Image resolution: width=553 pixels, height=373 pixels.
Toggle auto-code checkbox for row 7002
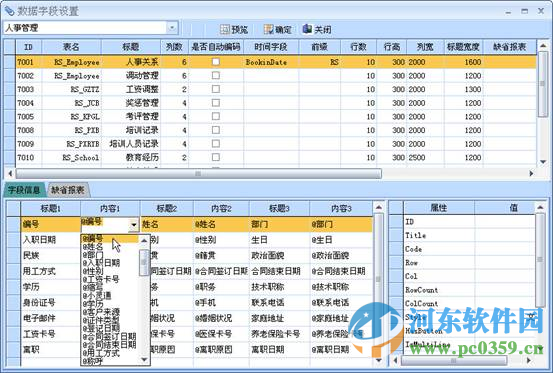click(215, 75)
